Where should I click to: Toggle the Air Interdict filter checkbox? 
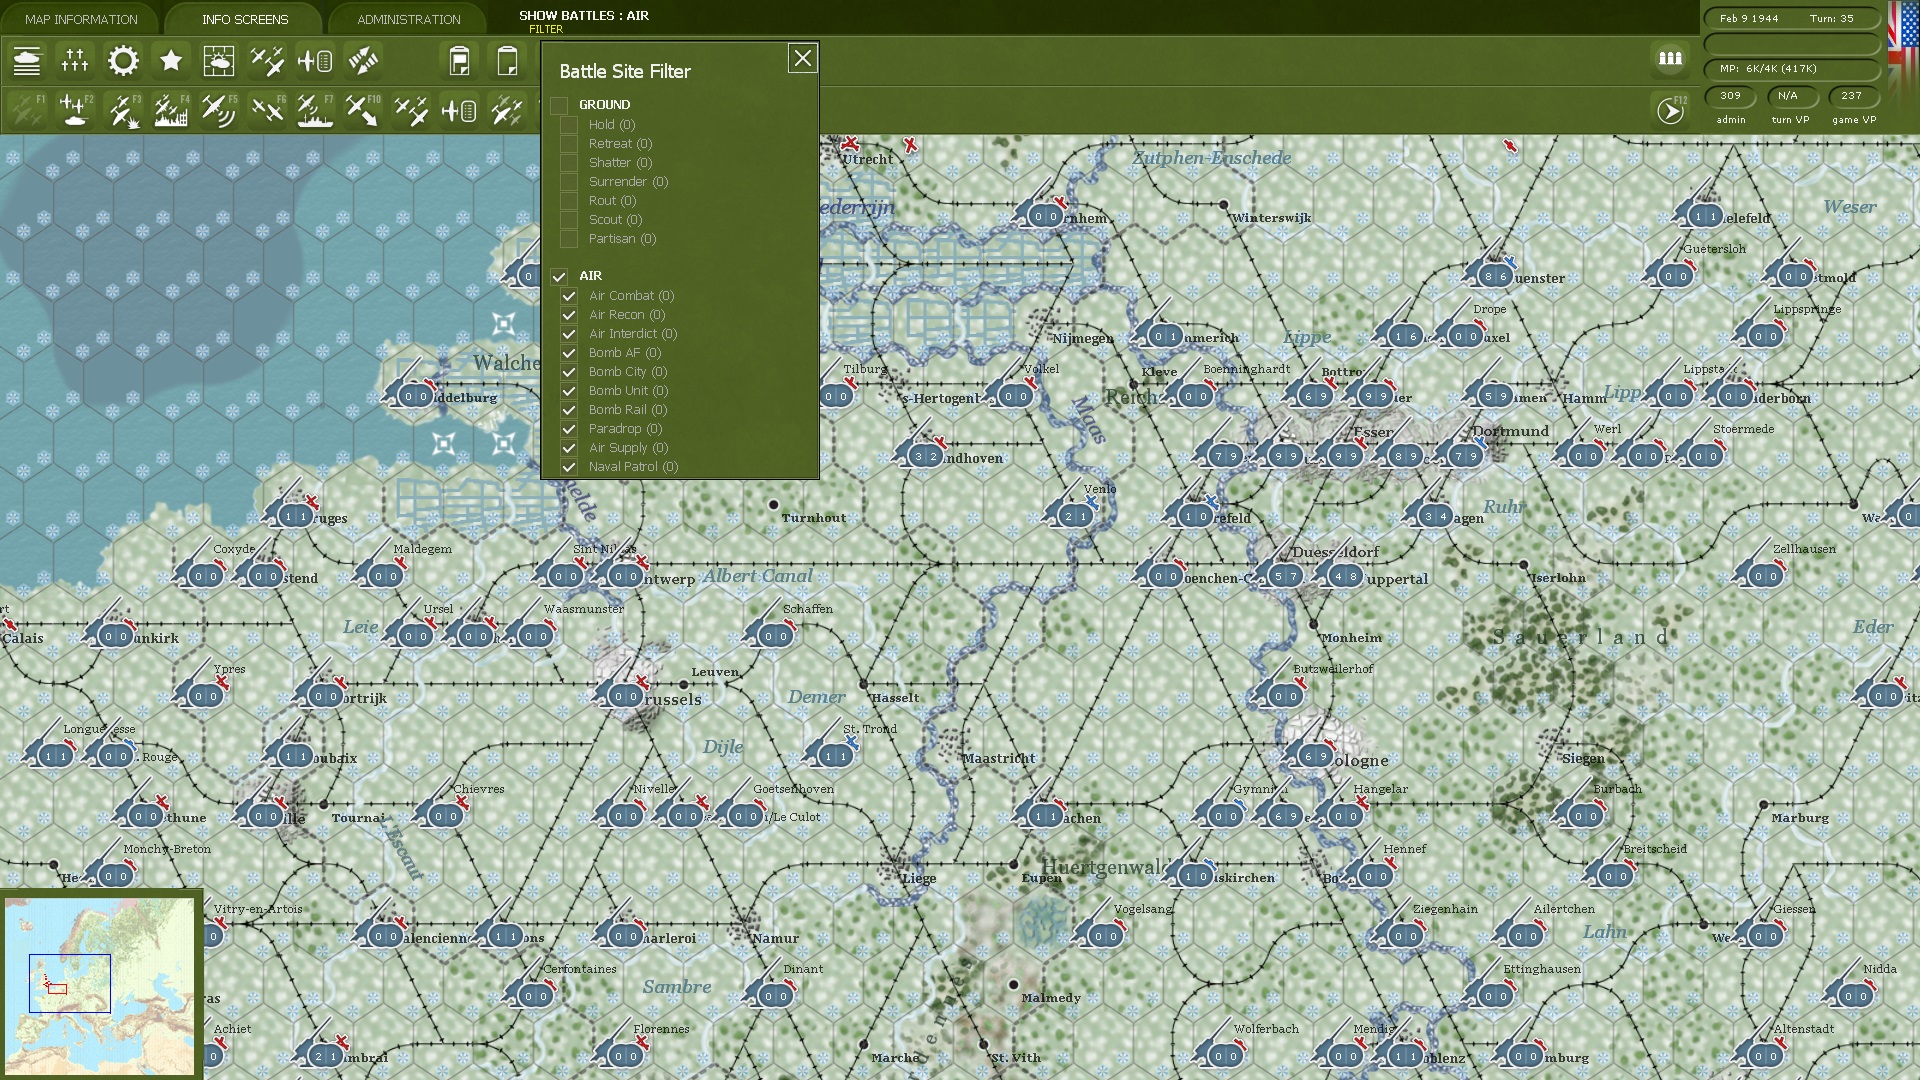569,334
